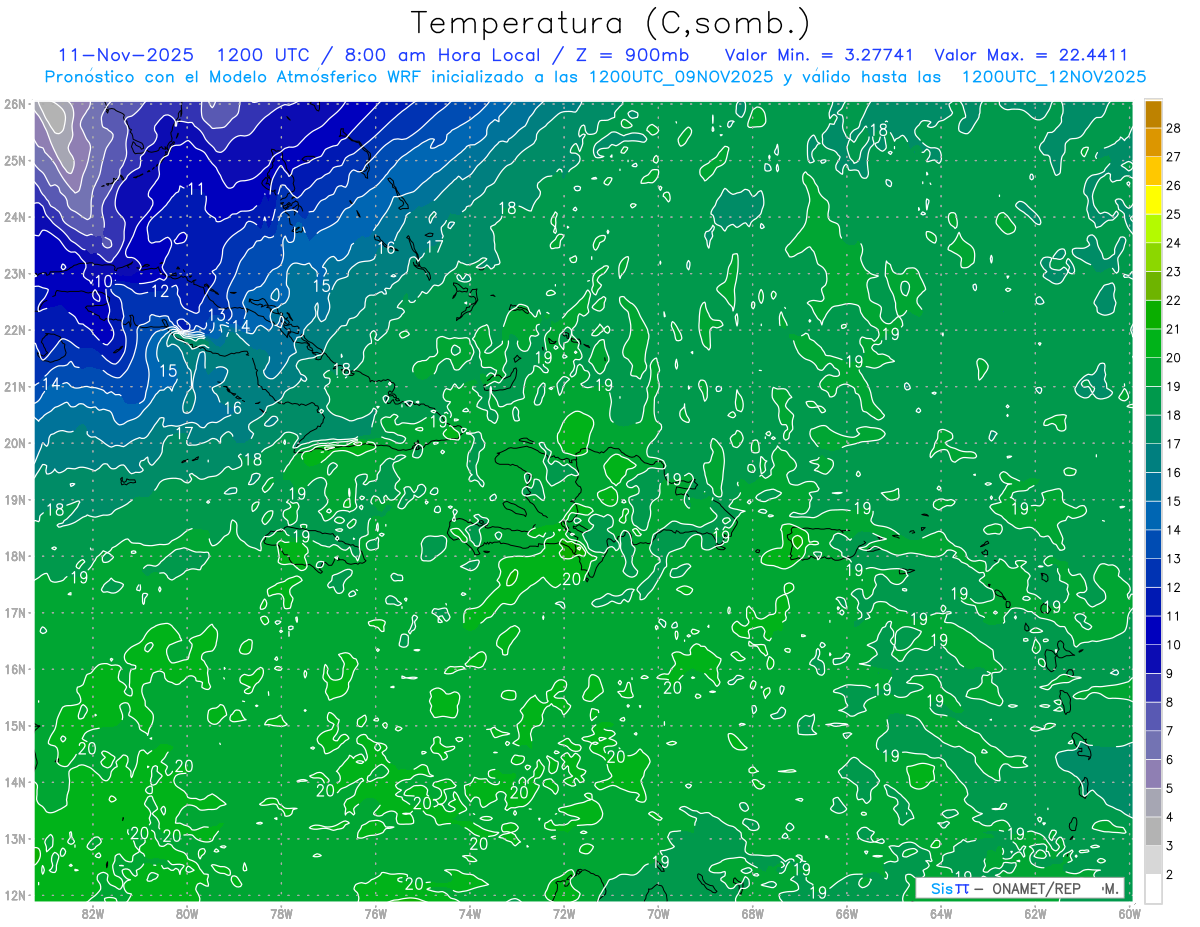Click the 22N latitude axis label
The width and height of the screenshot is (1200, 927).
[15, 330]
